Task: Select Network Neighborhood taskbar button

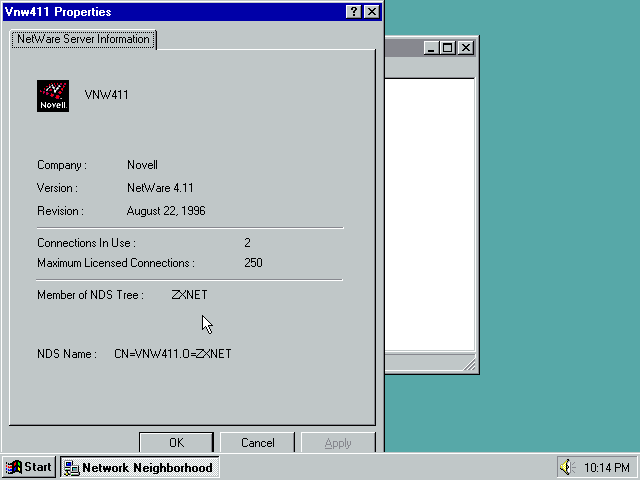Action: tap(140, 467)
